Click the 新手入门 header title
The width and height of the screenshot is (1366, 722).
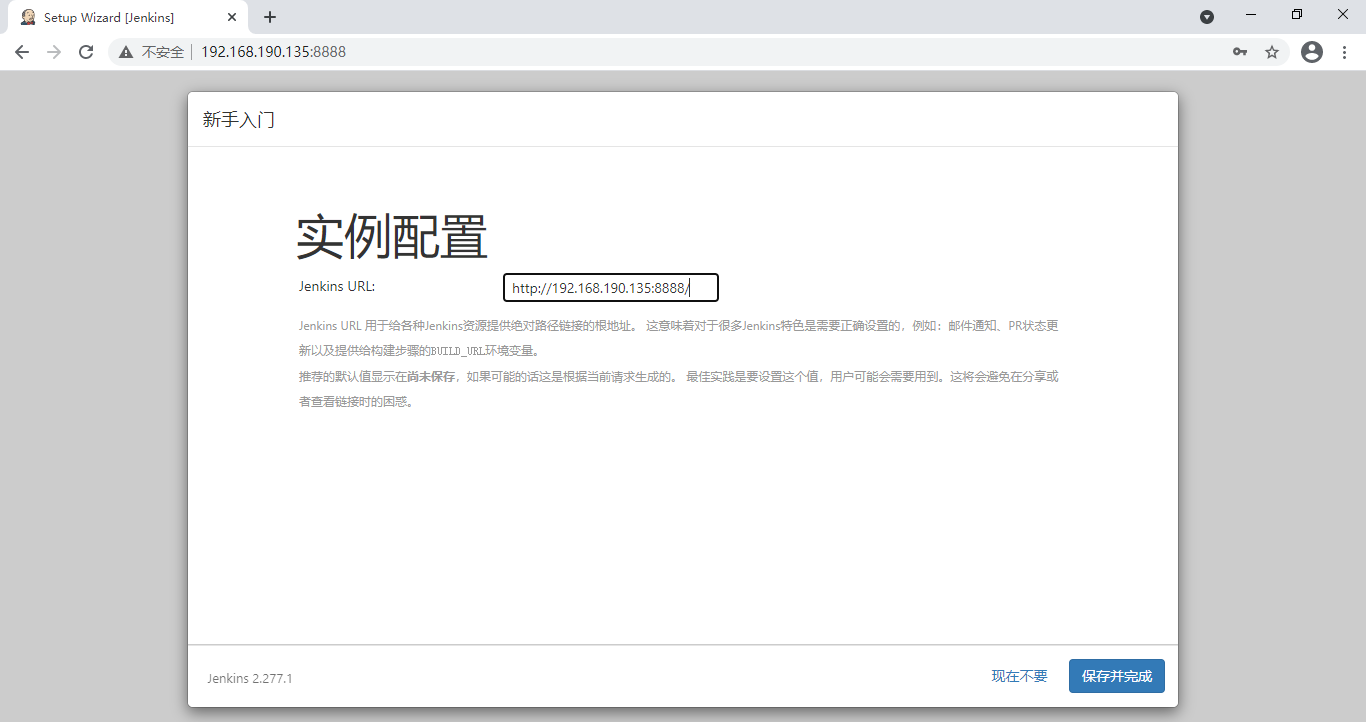point(239,120)
